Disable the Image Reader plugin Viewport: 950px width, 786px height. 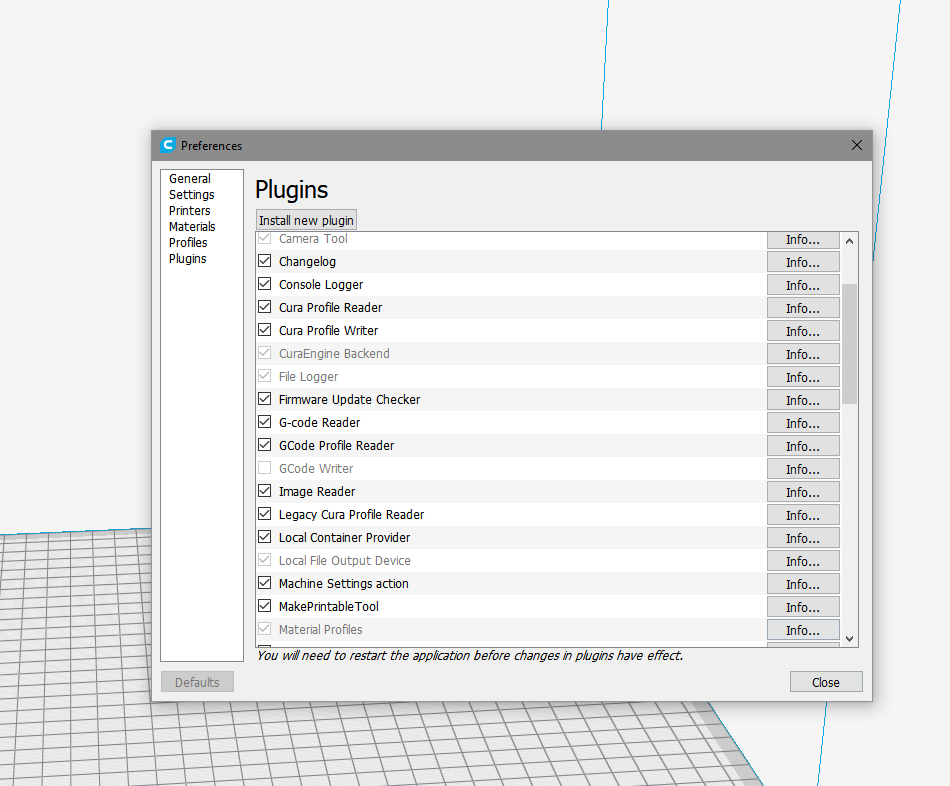pos(265,491)
